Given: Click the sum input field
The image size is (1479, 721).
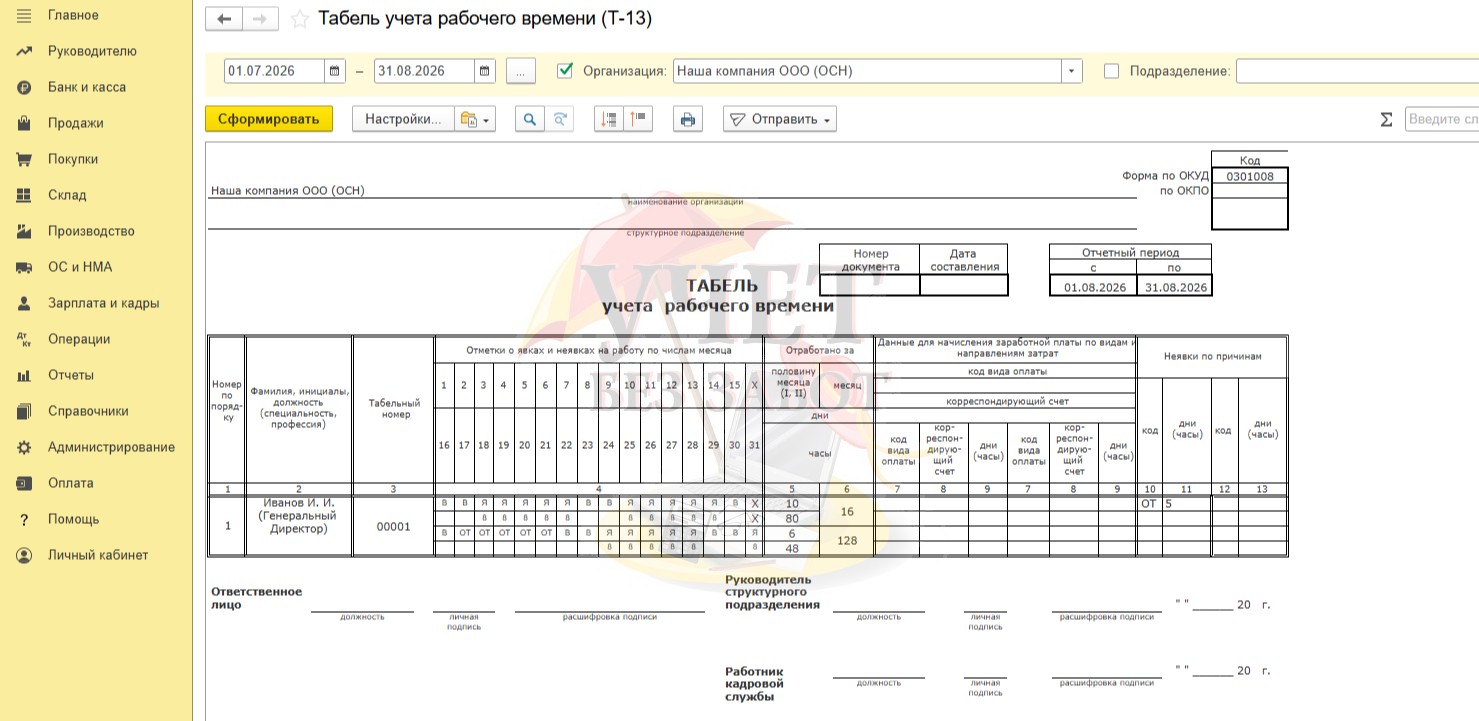Looking at the screenshot, I should (x=1442, y=119).
